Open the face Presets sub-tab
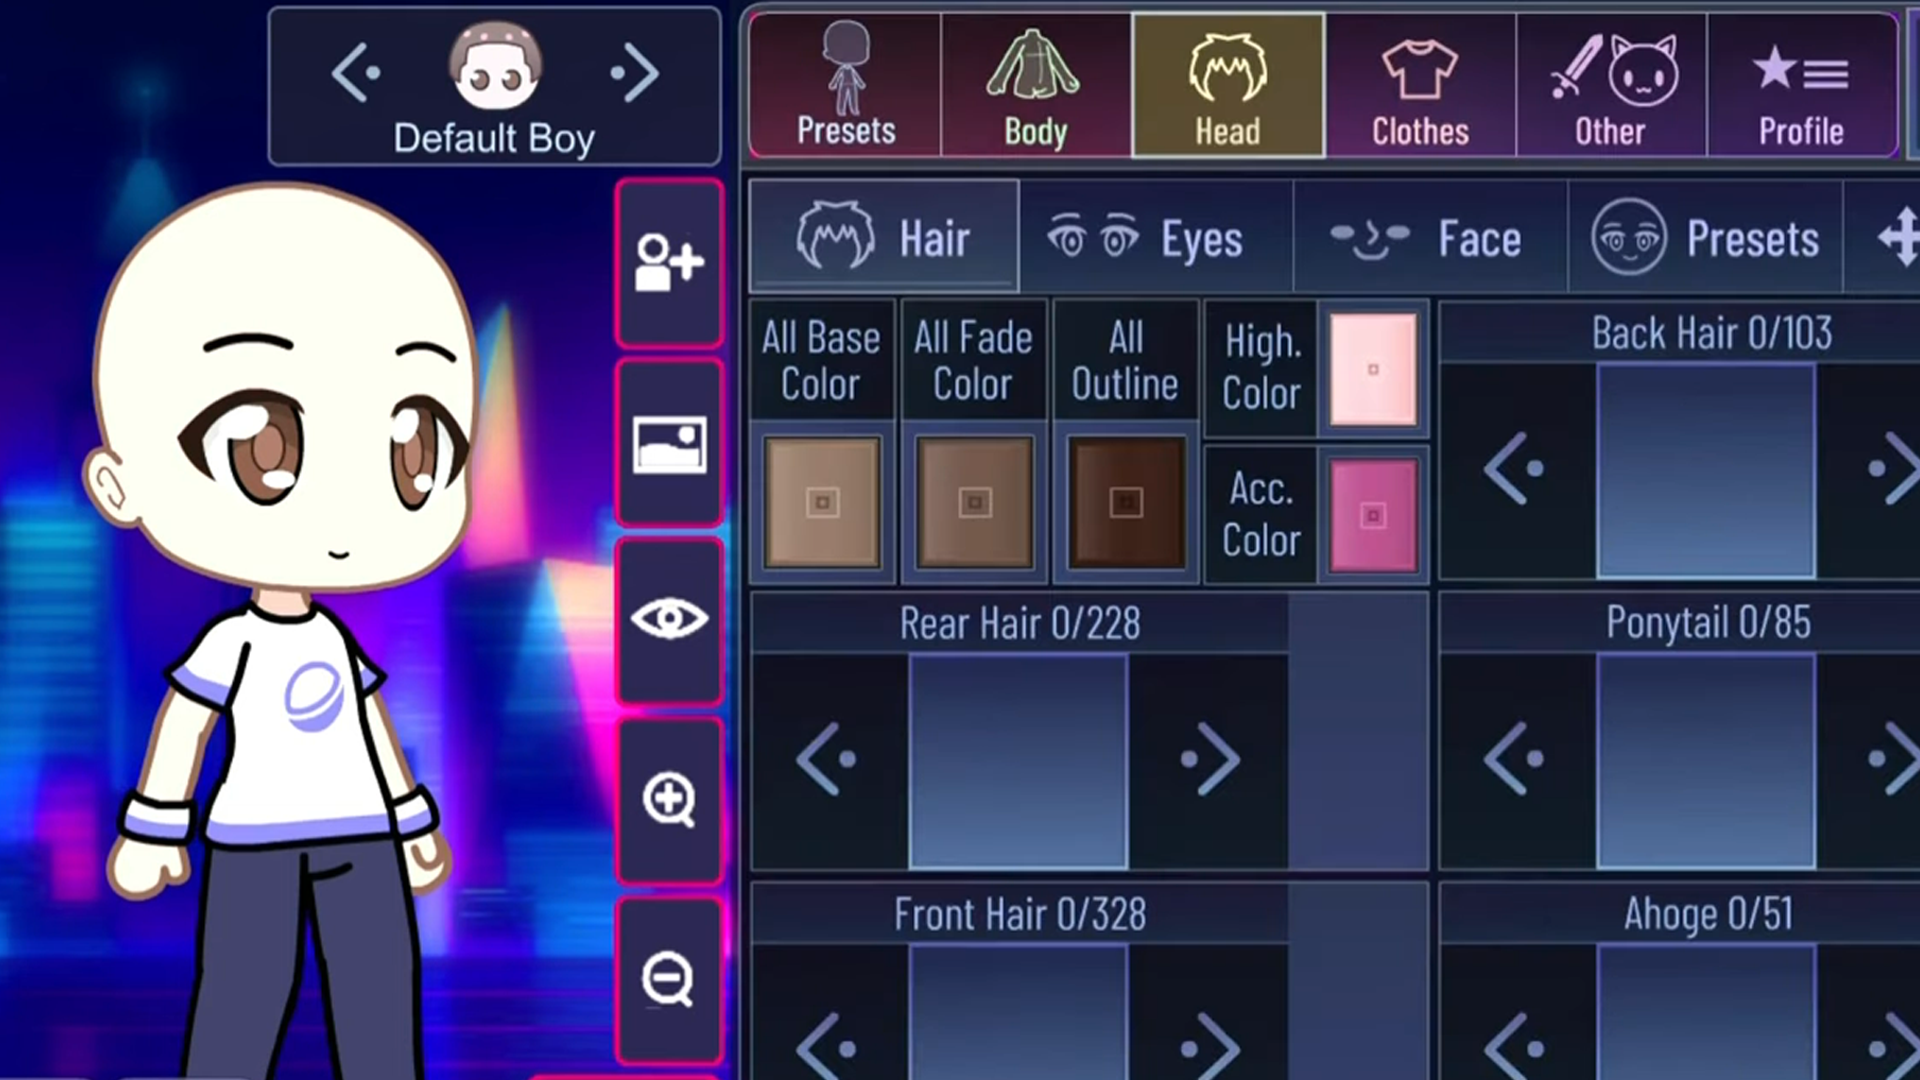This screenshot has height=1080, width=1920. tap(1705, 237)
